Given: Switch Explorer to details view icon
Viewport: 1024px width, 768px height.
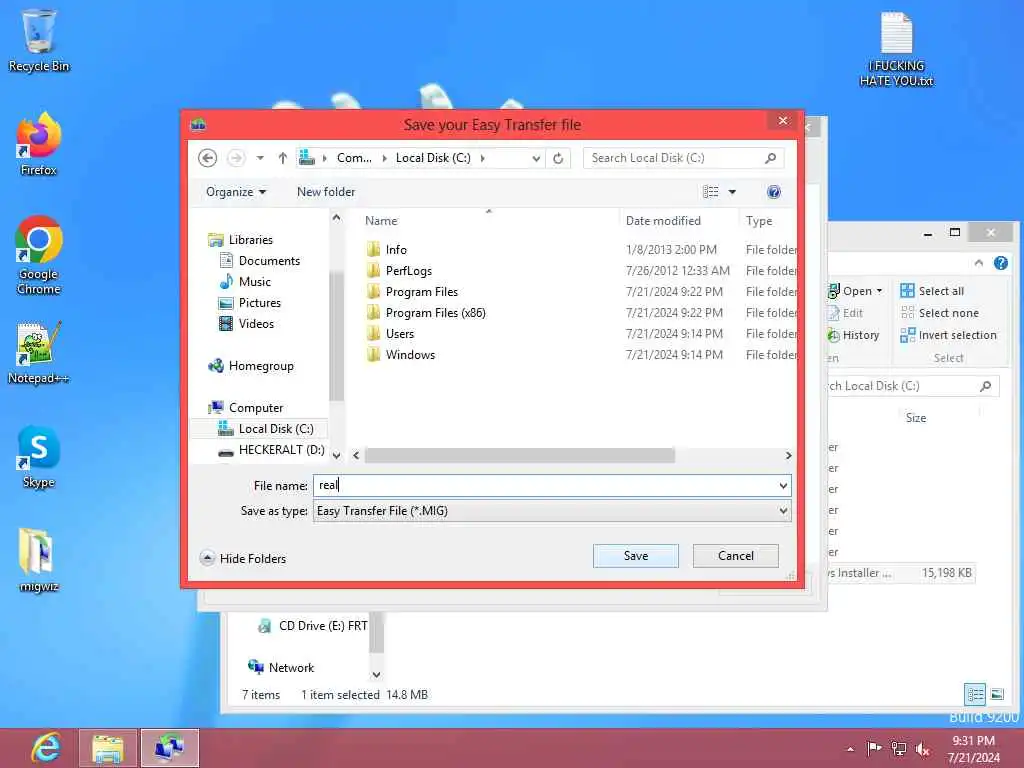Looking at the screenshot, I should coord(975,694).
